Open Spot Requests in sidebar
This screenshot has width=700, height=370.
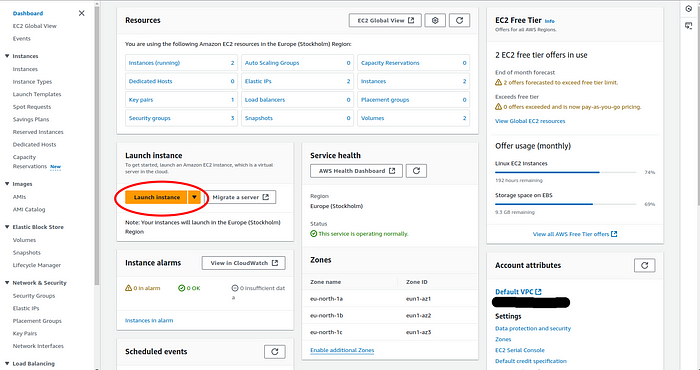[32, 107]
